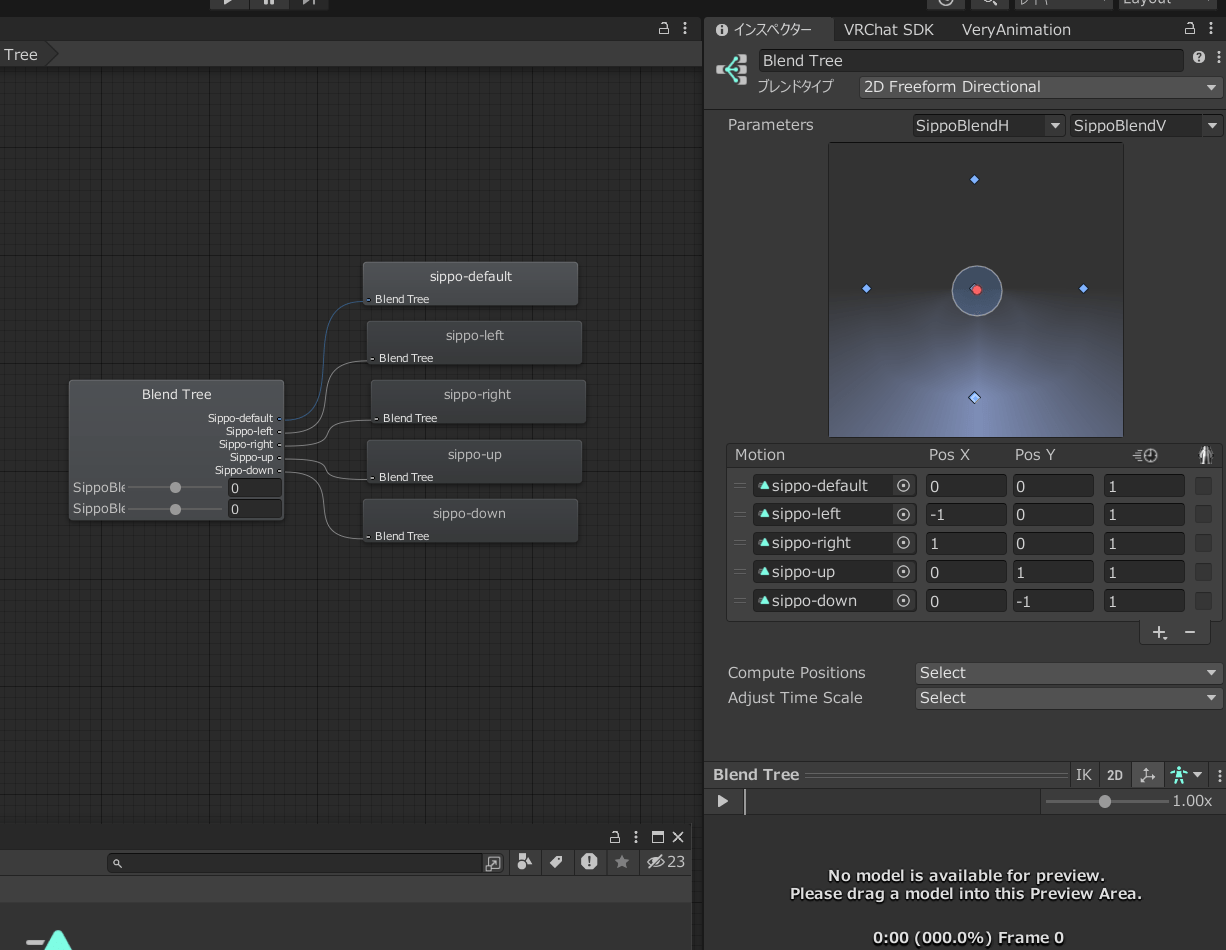Open the Favorites star icon

coord(622,862)
